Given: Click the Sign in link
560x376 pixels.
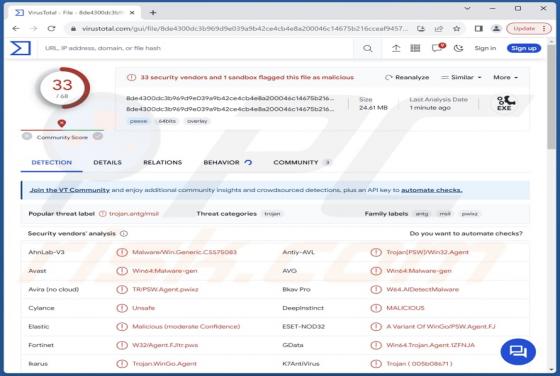Looking at the screenshot, I should point(485,48).
